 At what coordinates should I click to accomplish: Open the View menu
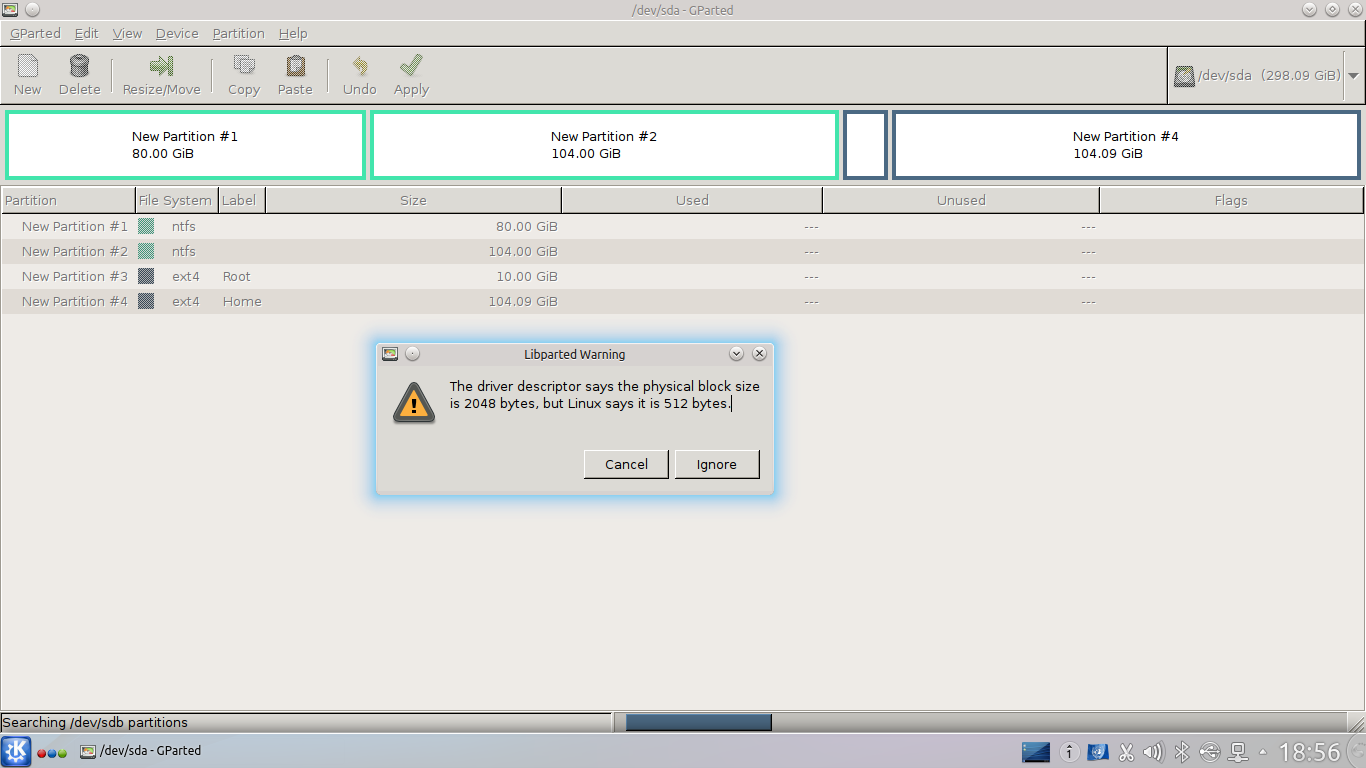tap(127, 33)
